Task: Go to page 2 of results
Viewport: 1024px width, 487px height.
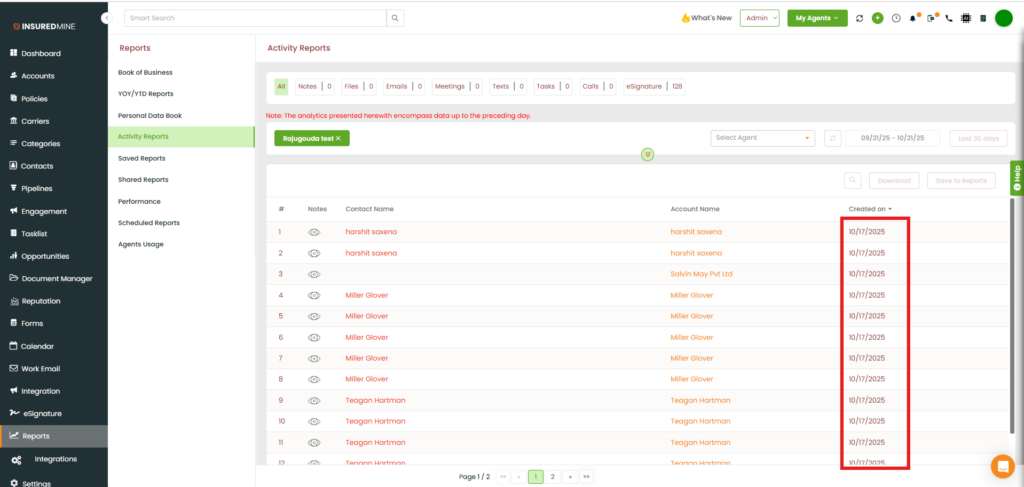Action: 552,477
